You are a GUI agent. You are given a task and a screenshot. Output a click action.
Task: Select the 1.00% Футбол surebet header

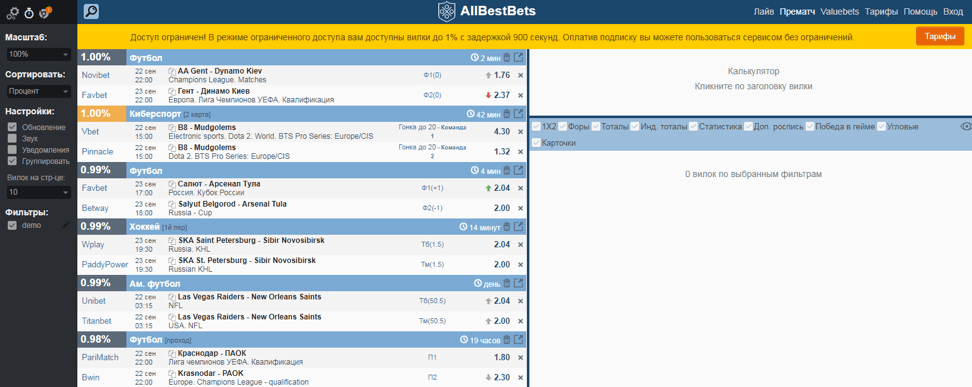(x=302, y=58)
